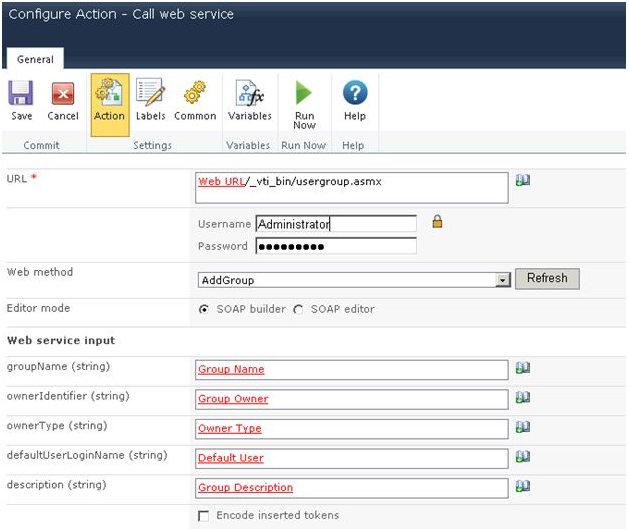Click insert reference icon beside URL field
Viewport: 629px width, 529px height.
click(x=523, y=180)
